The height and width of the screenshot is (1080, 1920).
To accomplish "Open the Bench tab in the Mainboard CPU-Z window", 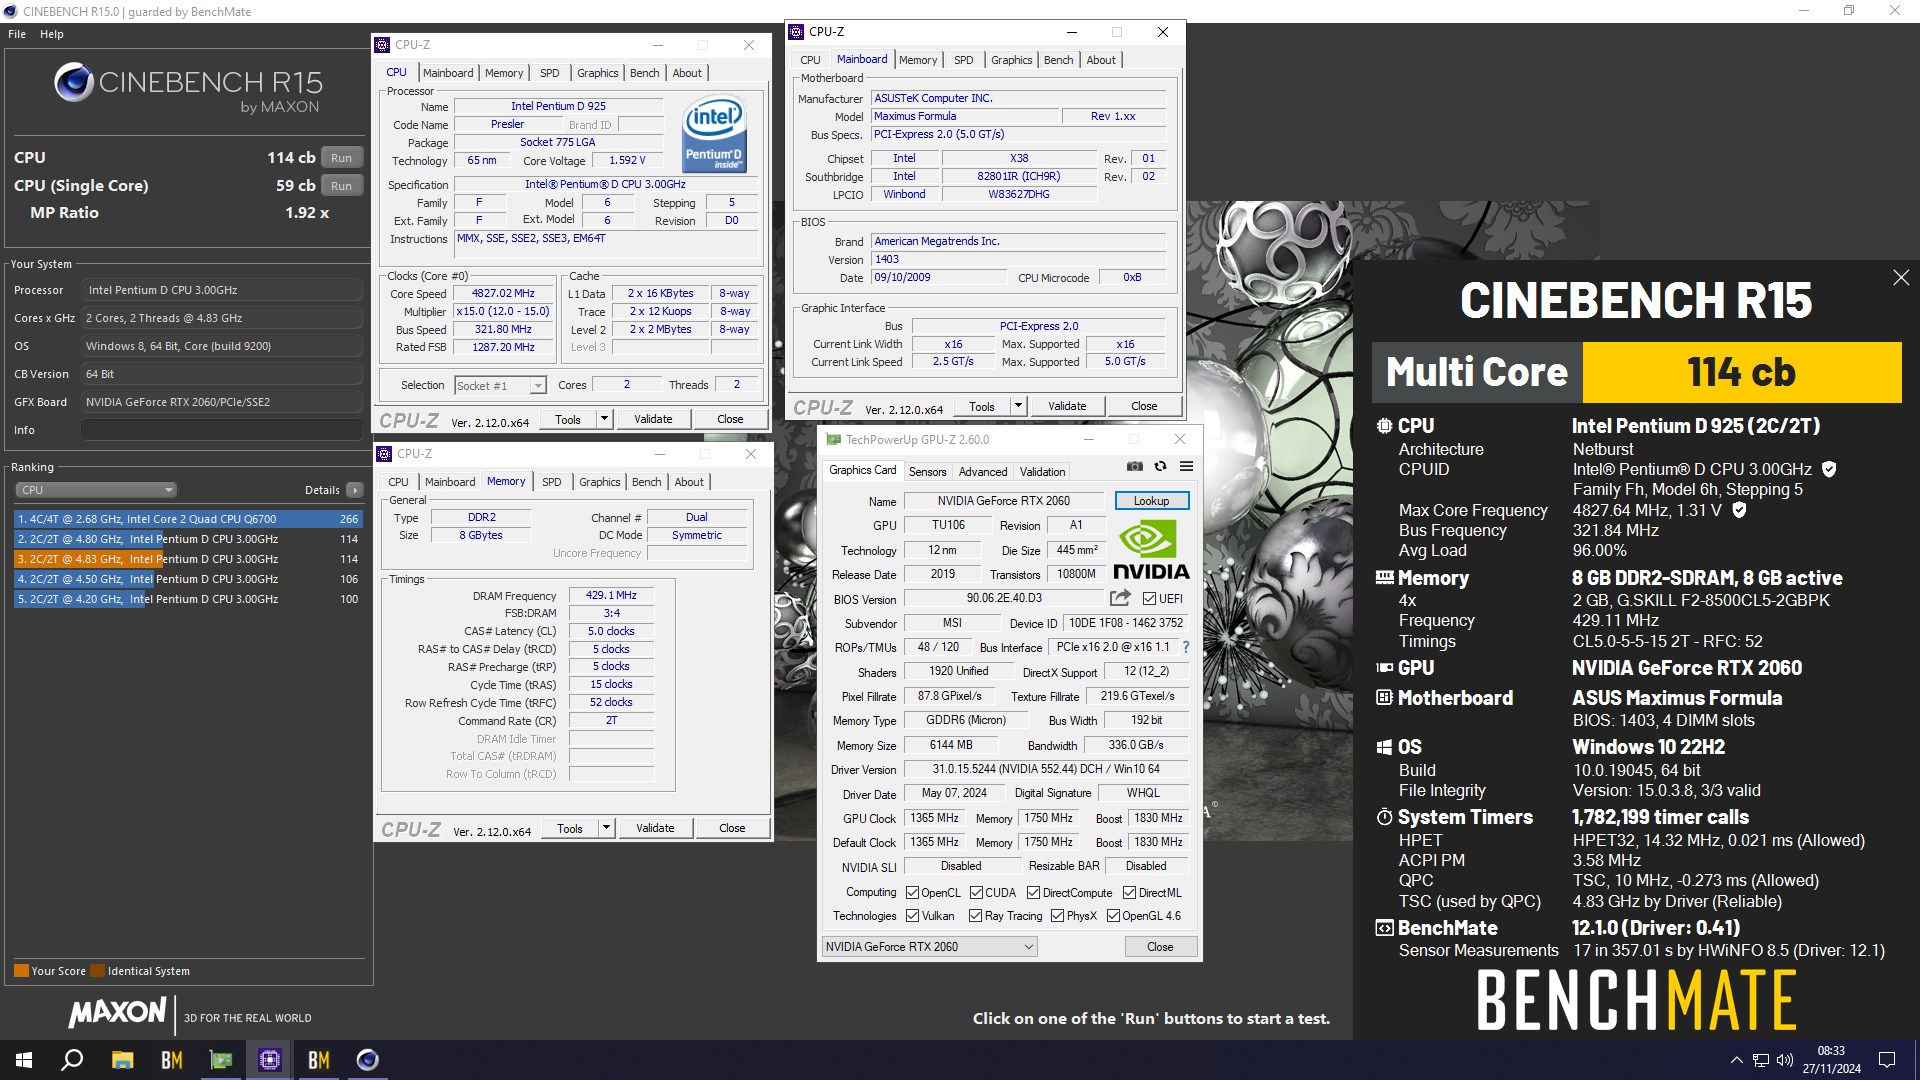I will coord(1058,60).
